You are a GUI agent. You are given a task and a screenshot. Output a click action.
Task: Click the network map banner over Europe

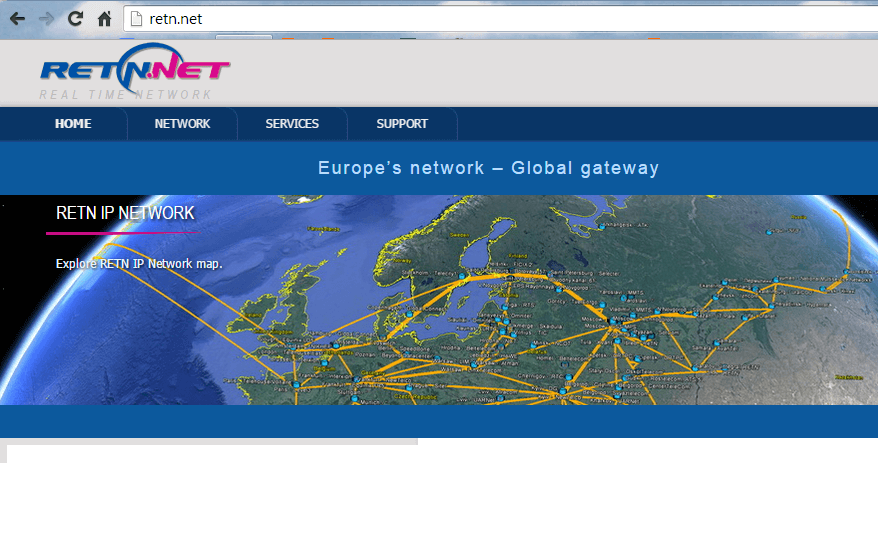coord(439,300)
